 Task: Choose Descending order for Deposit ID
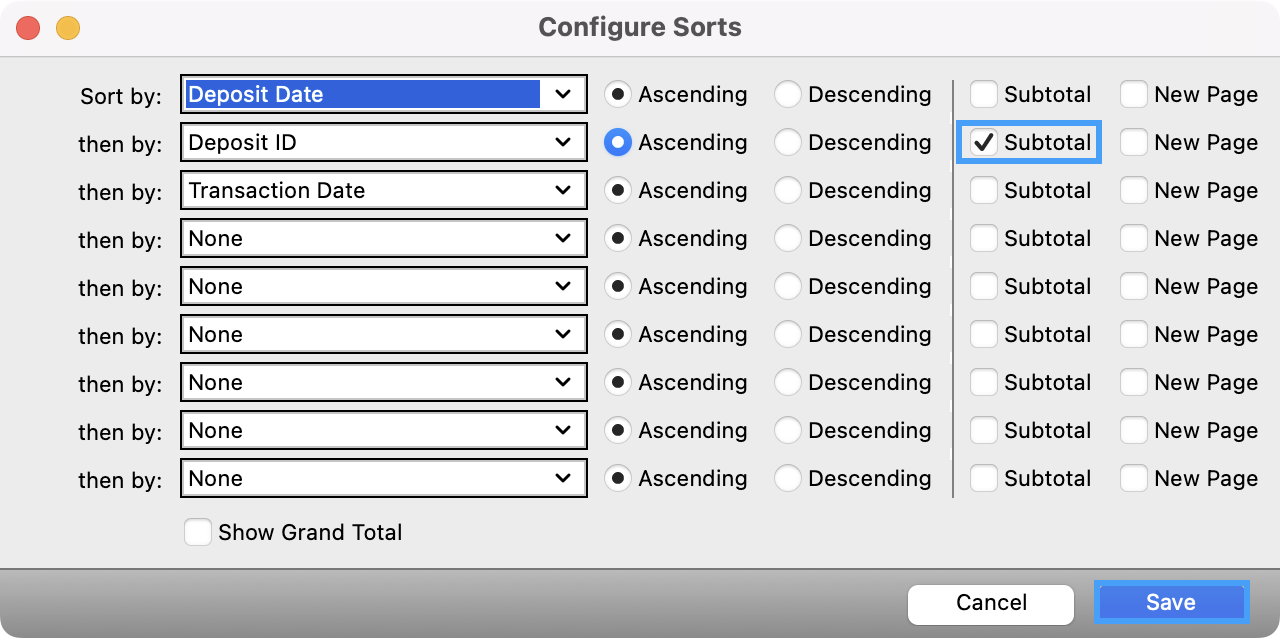point(786,142)
